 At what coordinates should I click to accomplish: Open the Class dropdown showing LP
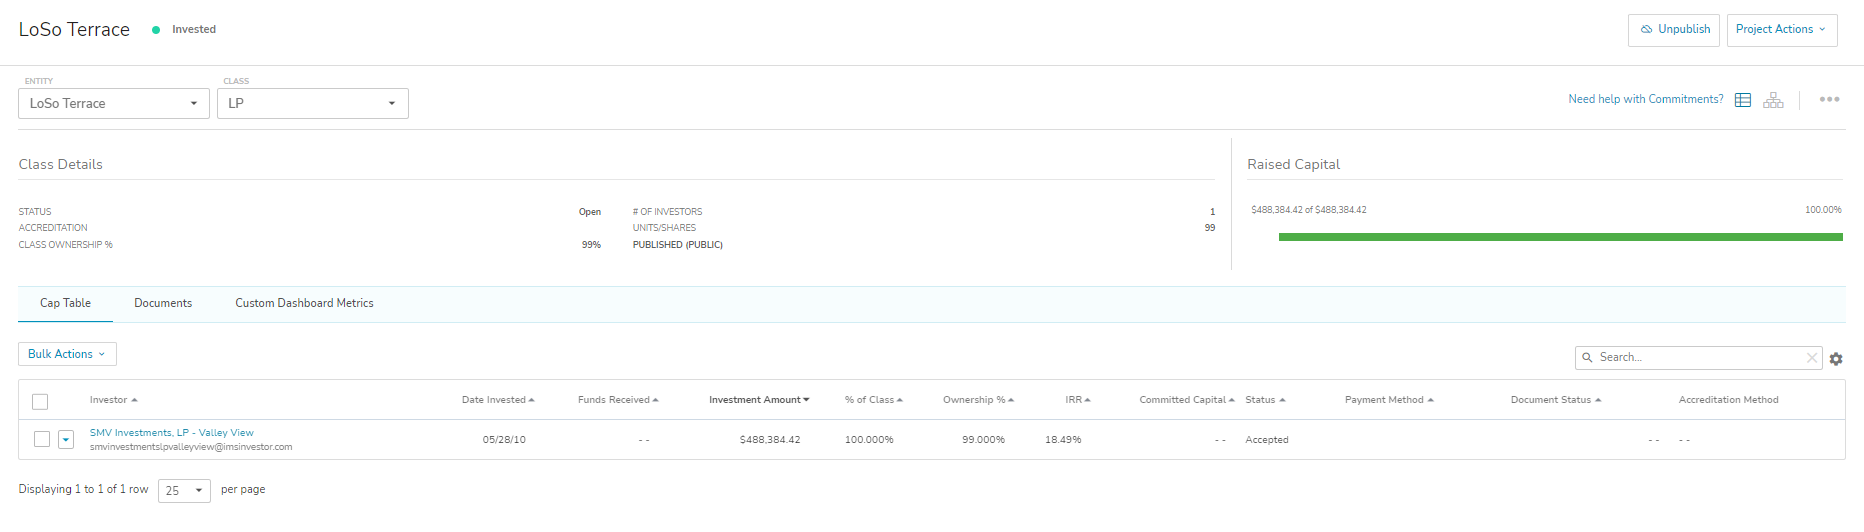312,104
